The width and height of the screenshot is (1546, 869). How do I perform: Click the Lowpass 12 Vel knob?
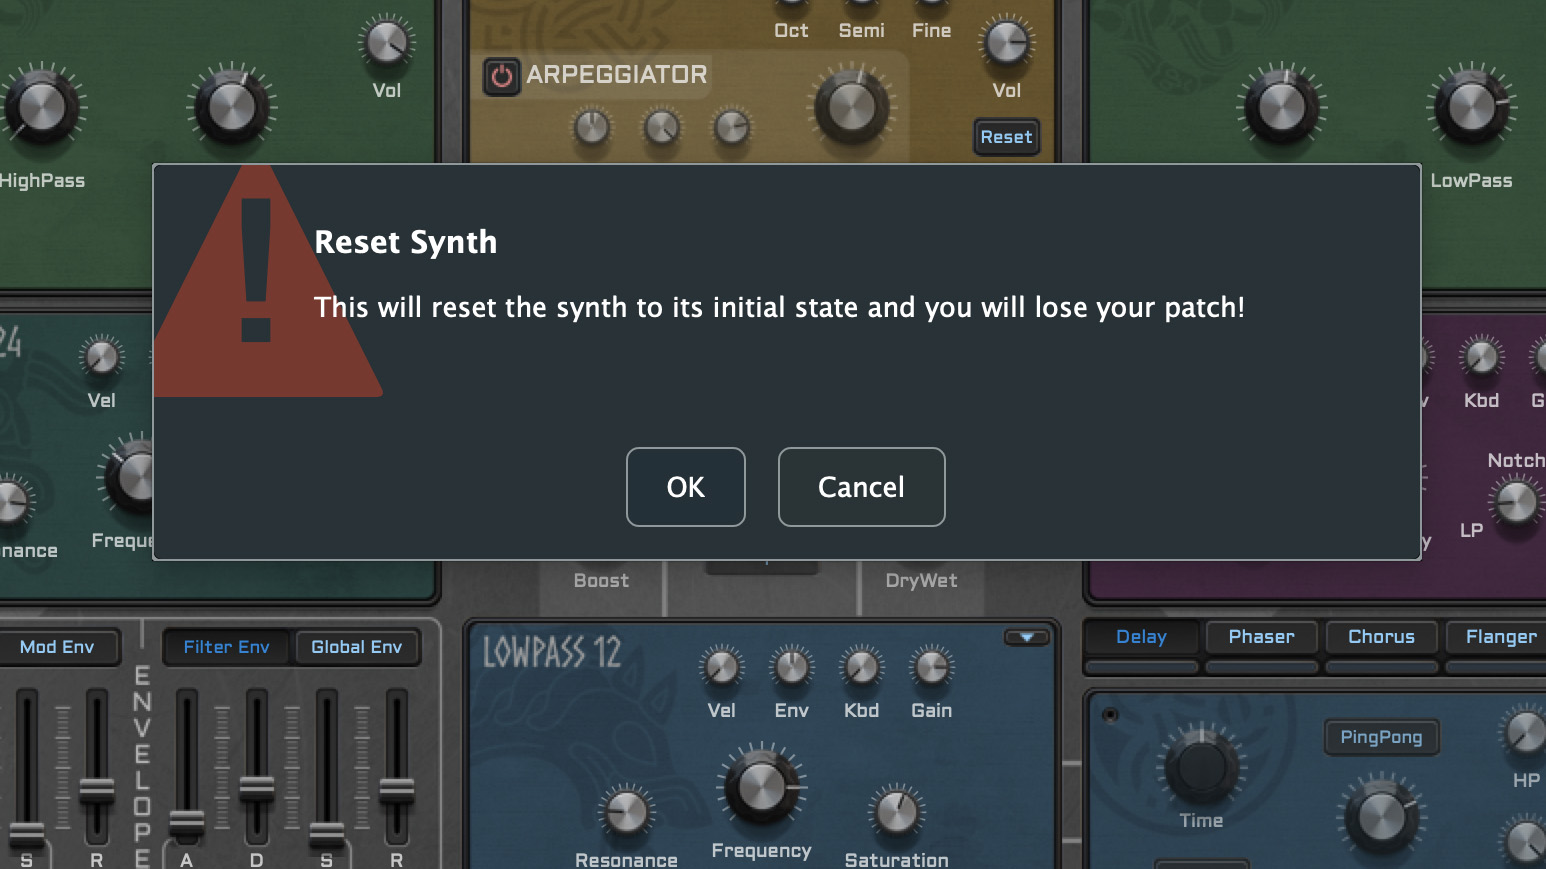[x=722, y=667]
